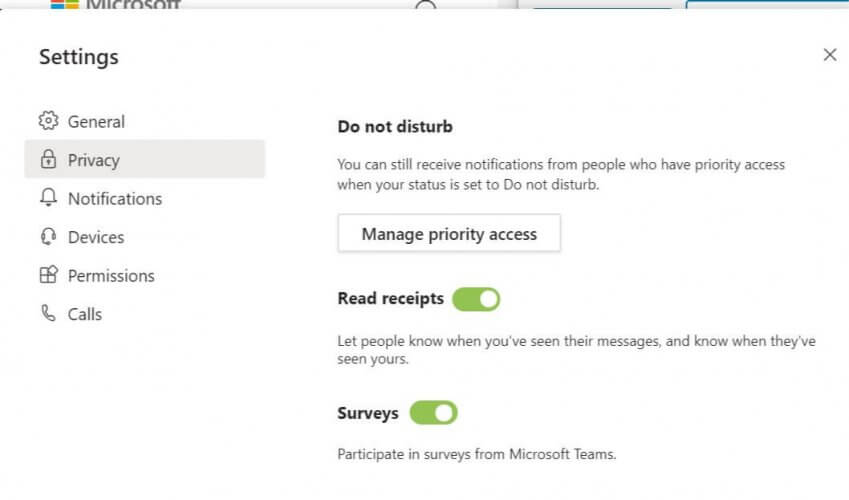Select the Privacy settings section
This screenshot has height=500, width=849.
145,159
